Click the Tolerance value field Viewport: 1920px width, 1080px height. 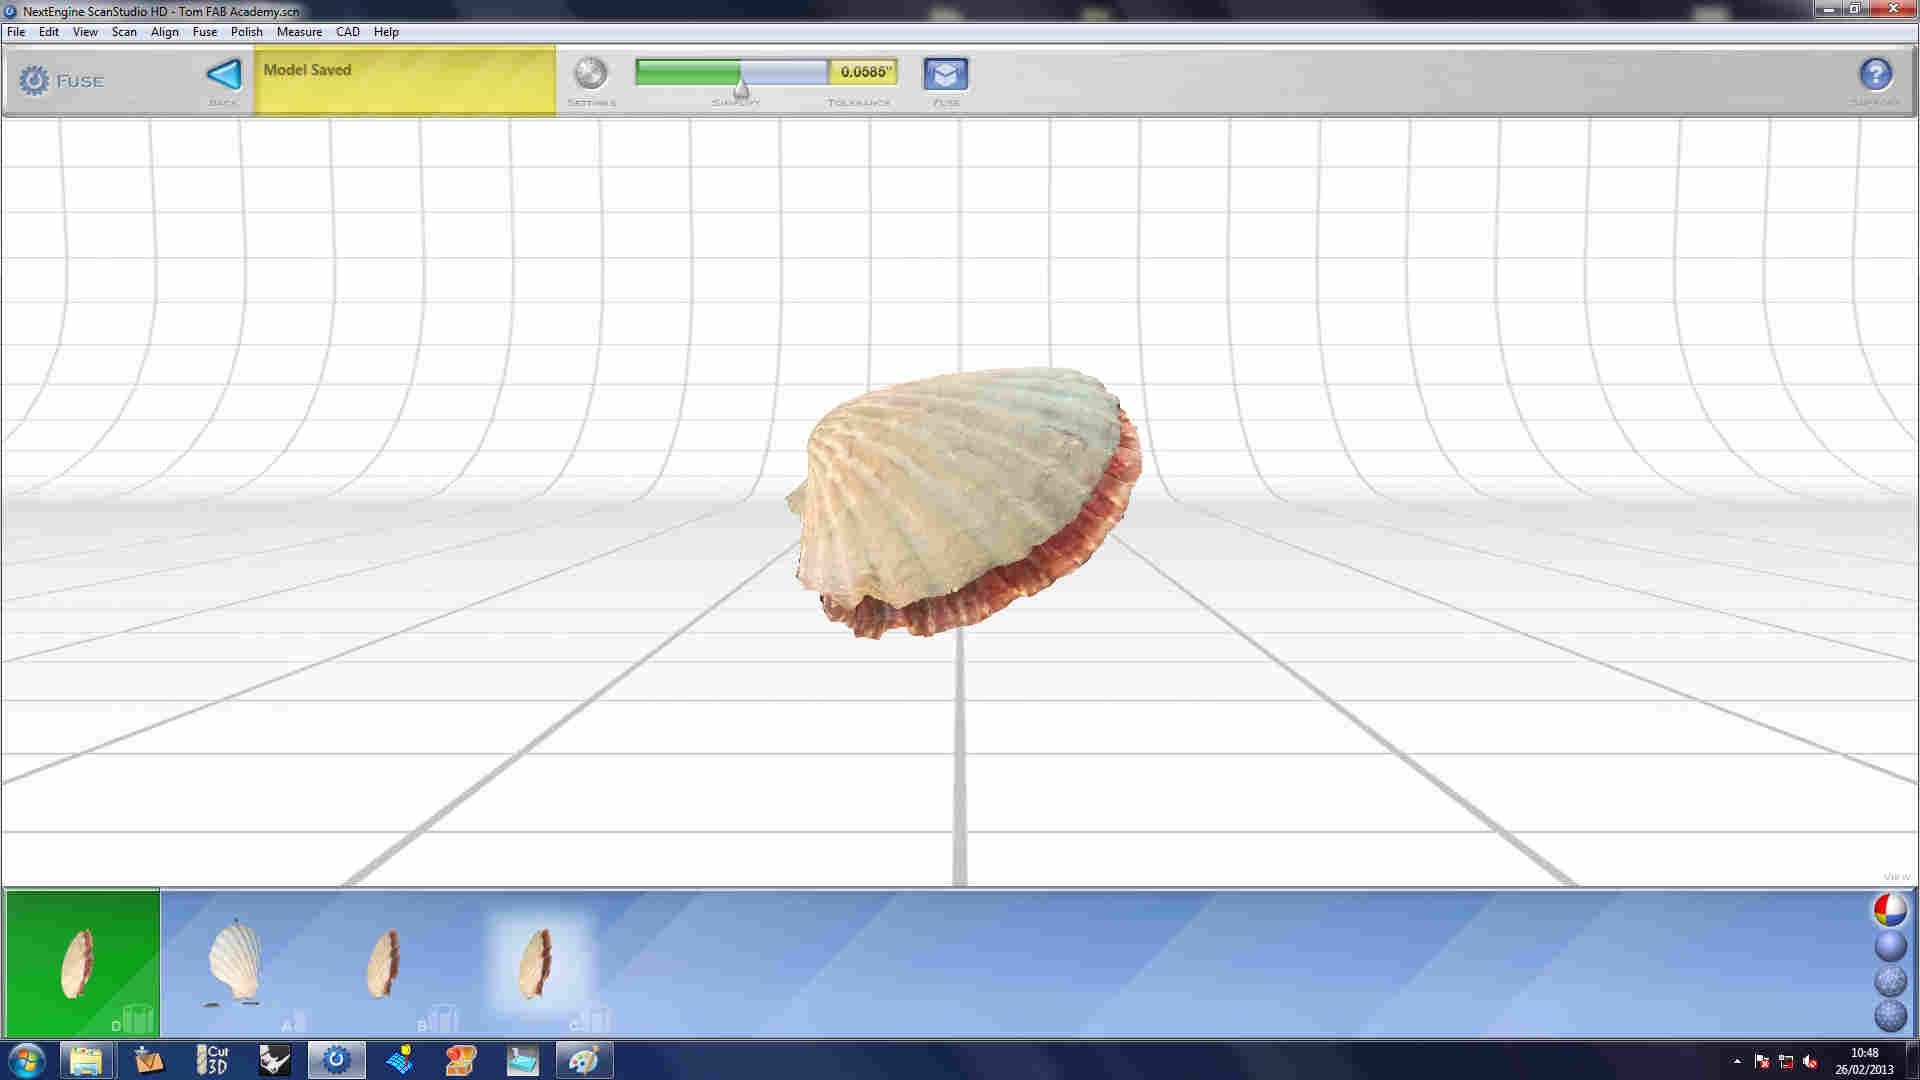pyautogui.click(x=864, y=72)
